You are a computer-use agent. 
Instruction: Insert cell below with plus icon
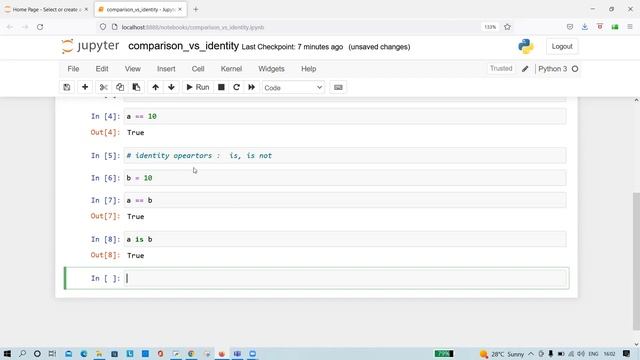85,87
